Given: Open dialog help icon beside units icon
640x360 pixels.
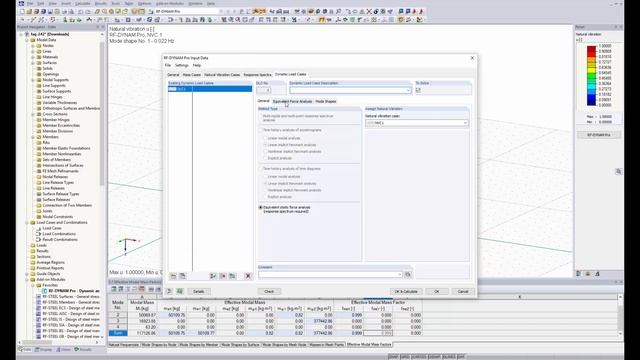Looking at the screenshot, I should [169, 291].
